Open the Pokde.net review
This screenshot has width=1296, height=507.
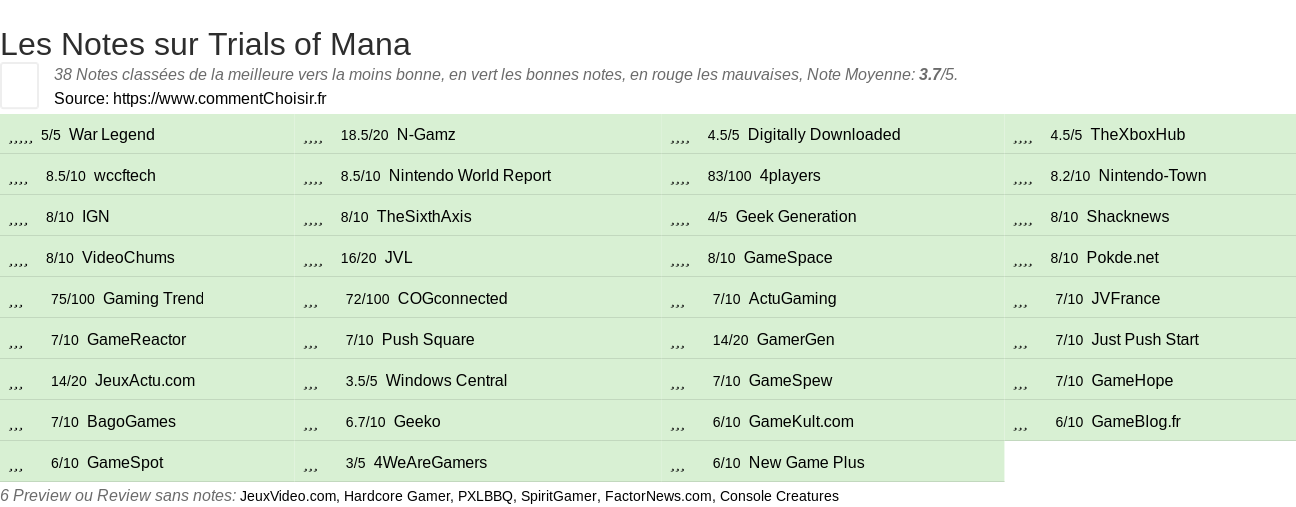click(x=1123, y=258)
